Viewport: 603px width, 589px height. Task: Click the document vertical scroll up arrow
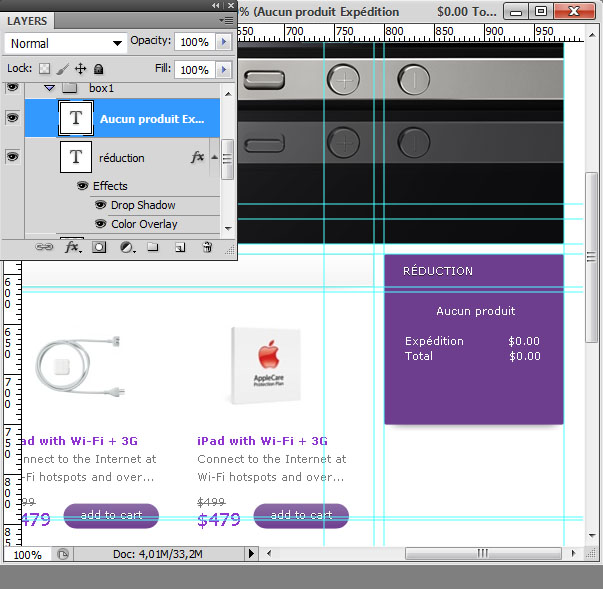pos(592,35)
